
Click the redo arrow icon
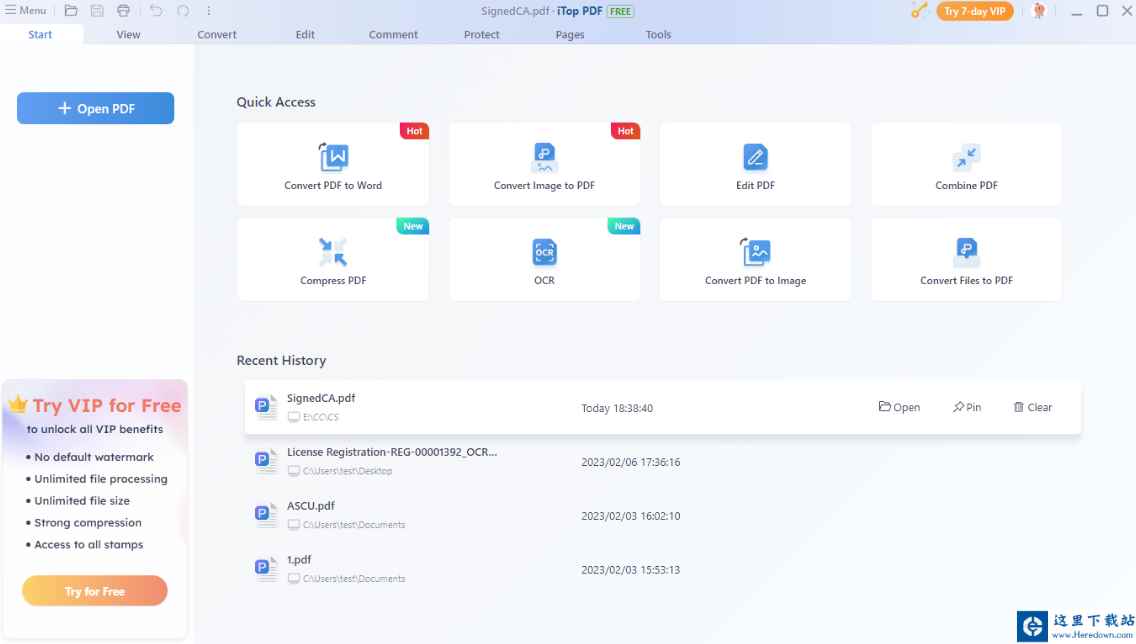(x=183, y=11)
